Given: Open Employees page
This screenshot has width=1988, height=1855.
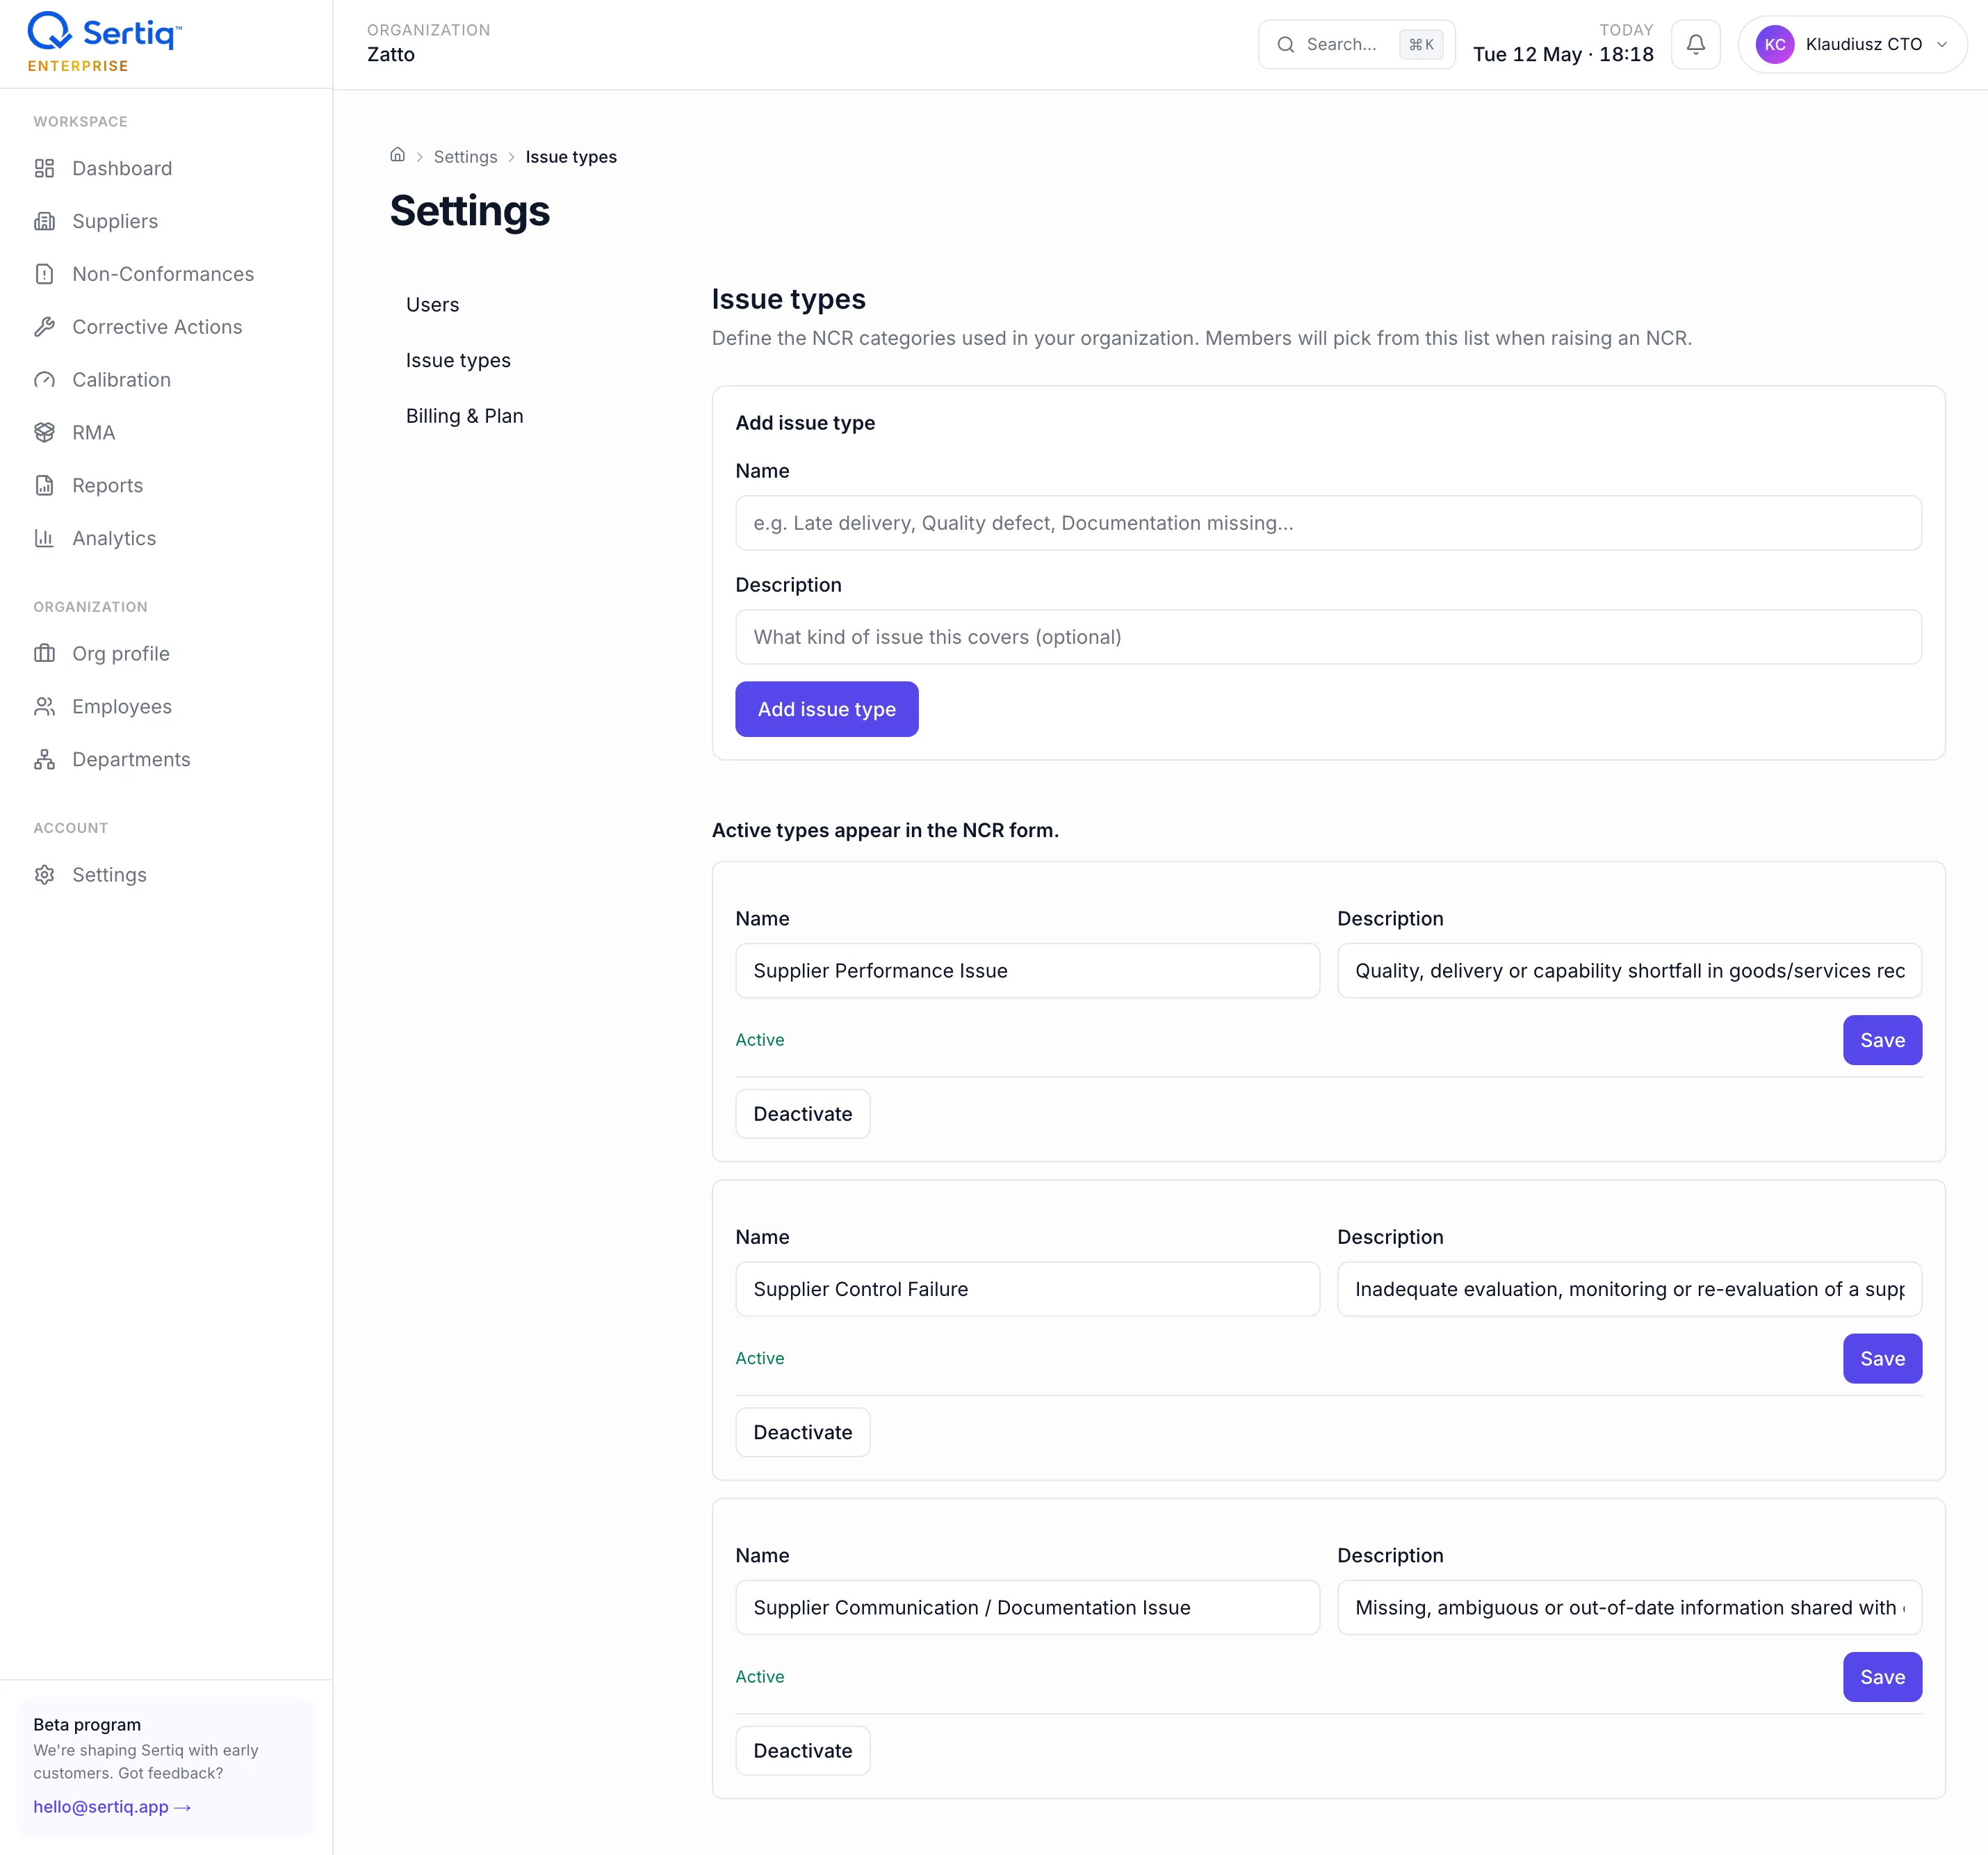Looking at the screenshot, I should coord(122,707).
